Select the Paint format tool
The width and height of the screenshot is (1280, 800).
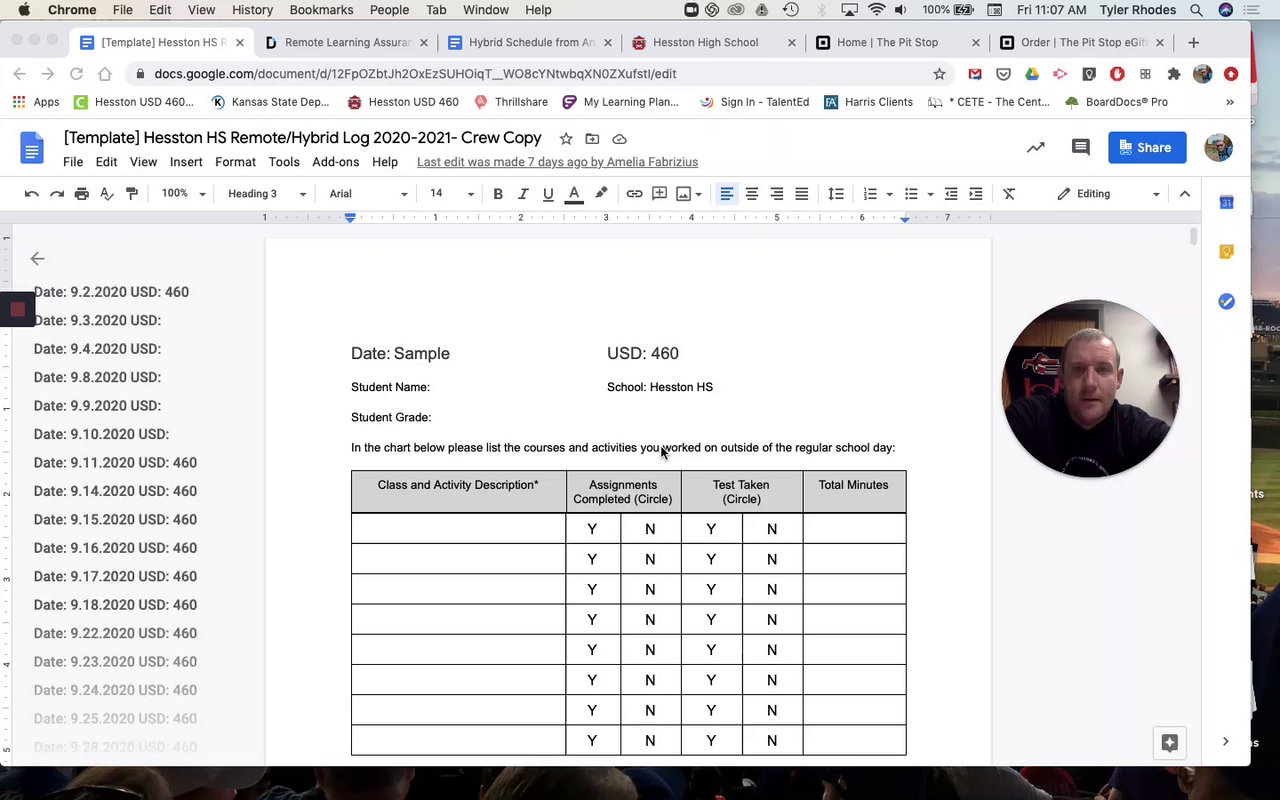point(132,194)
